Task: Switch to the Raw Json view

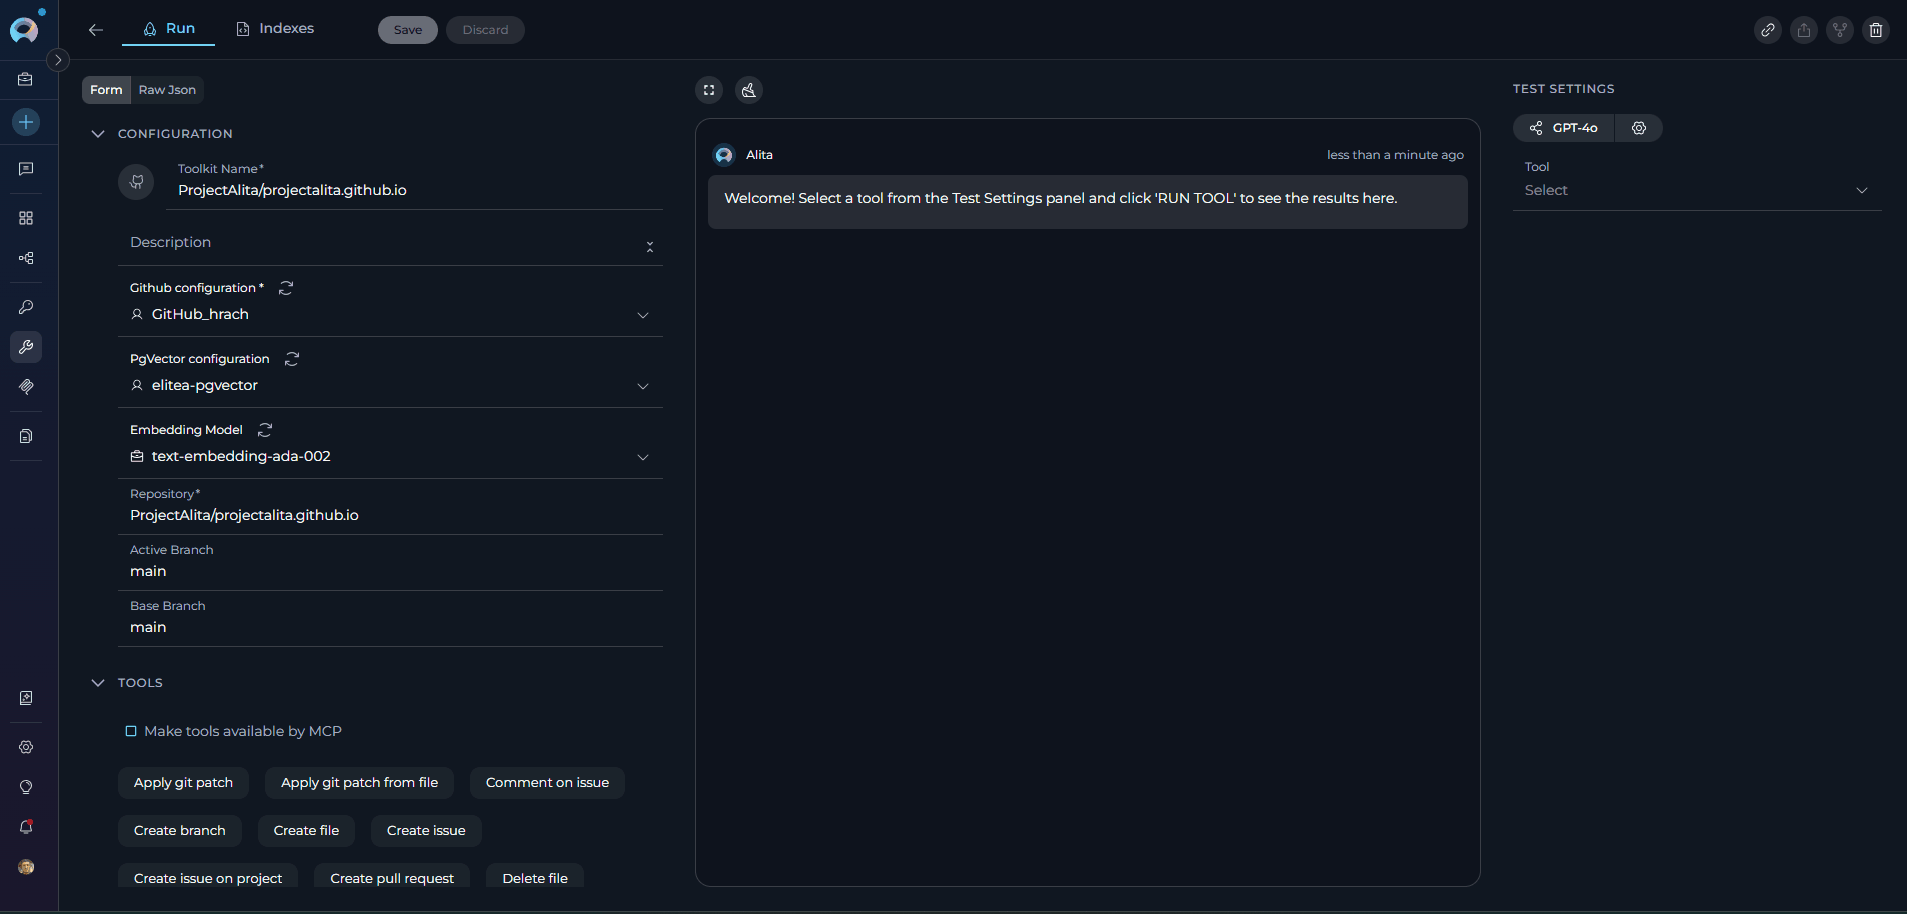Action: (x=166, y=90)
